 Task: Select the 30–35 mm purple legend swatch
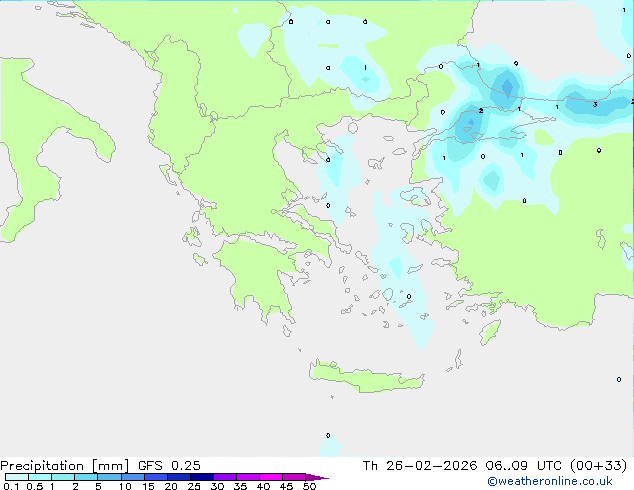click(224, 477)
